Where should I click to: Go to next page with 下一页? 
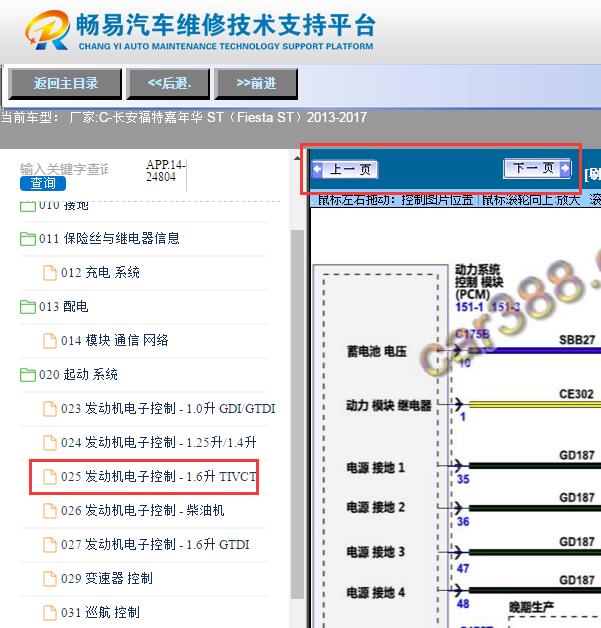point(537,168)
